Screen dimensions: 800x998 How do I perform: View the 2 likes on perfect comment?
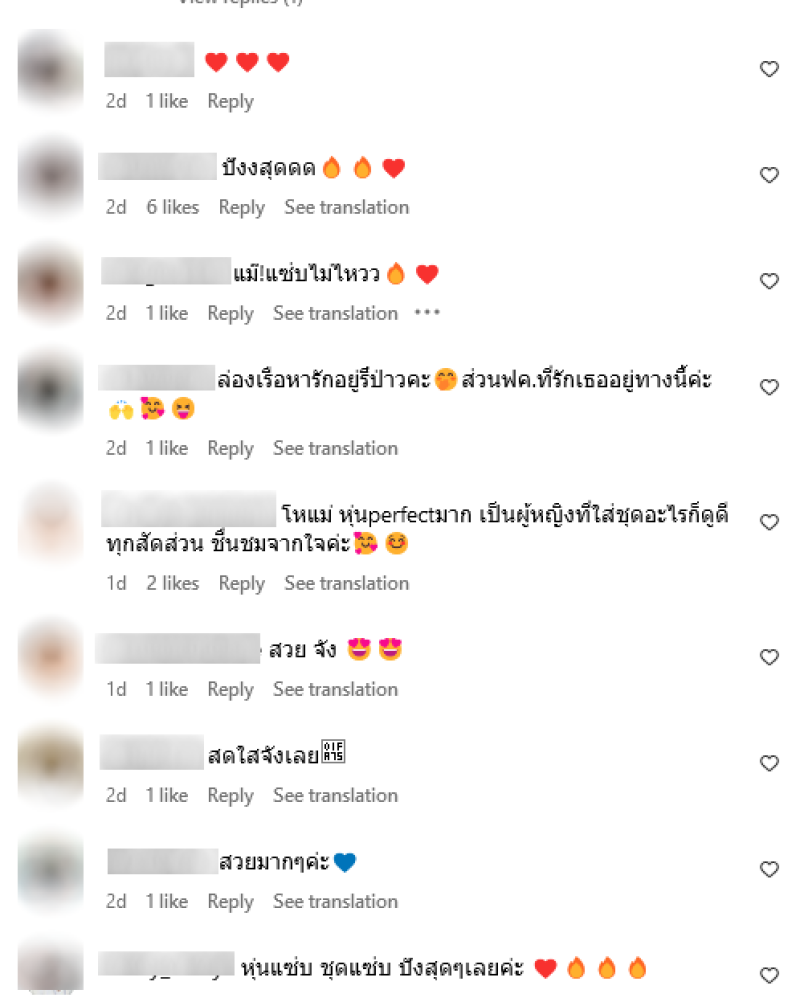click(172, 583)
